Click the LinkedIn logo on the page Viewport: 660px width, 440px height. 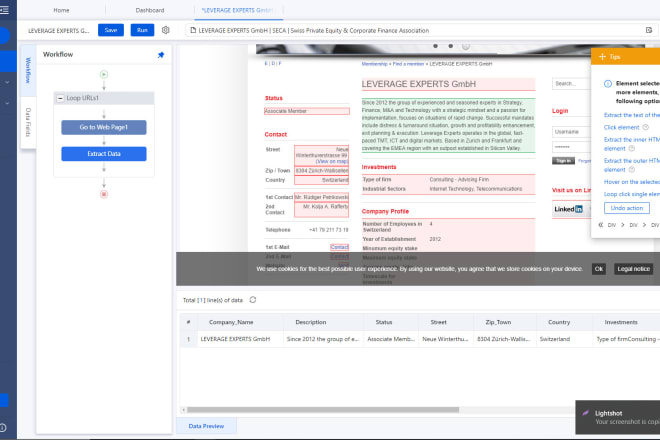pos(568,209)
